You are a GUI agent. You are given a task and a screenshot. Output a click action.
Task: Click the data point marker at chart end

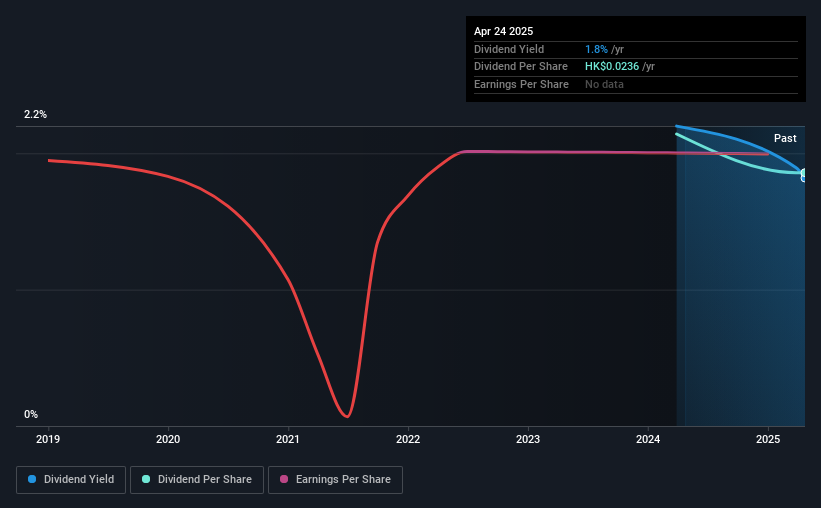(804, 175)
